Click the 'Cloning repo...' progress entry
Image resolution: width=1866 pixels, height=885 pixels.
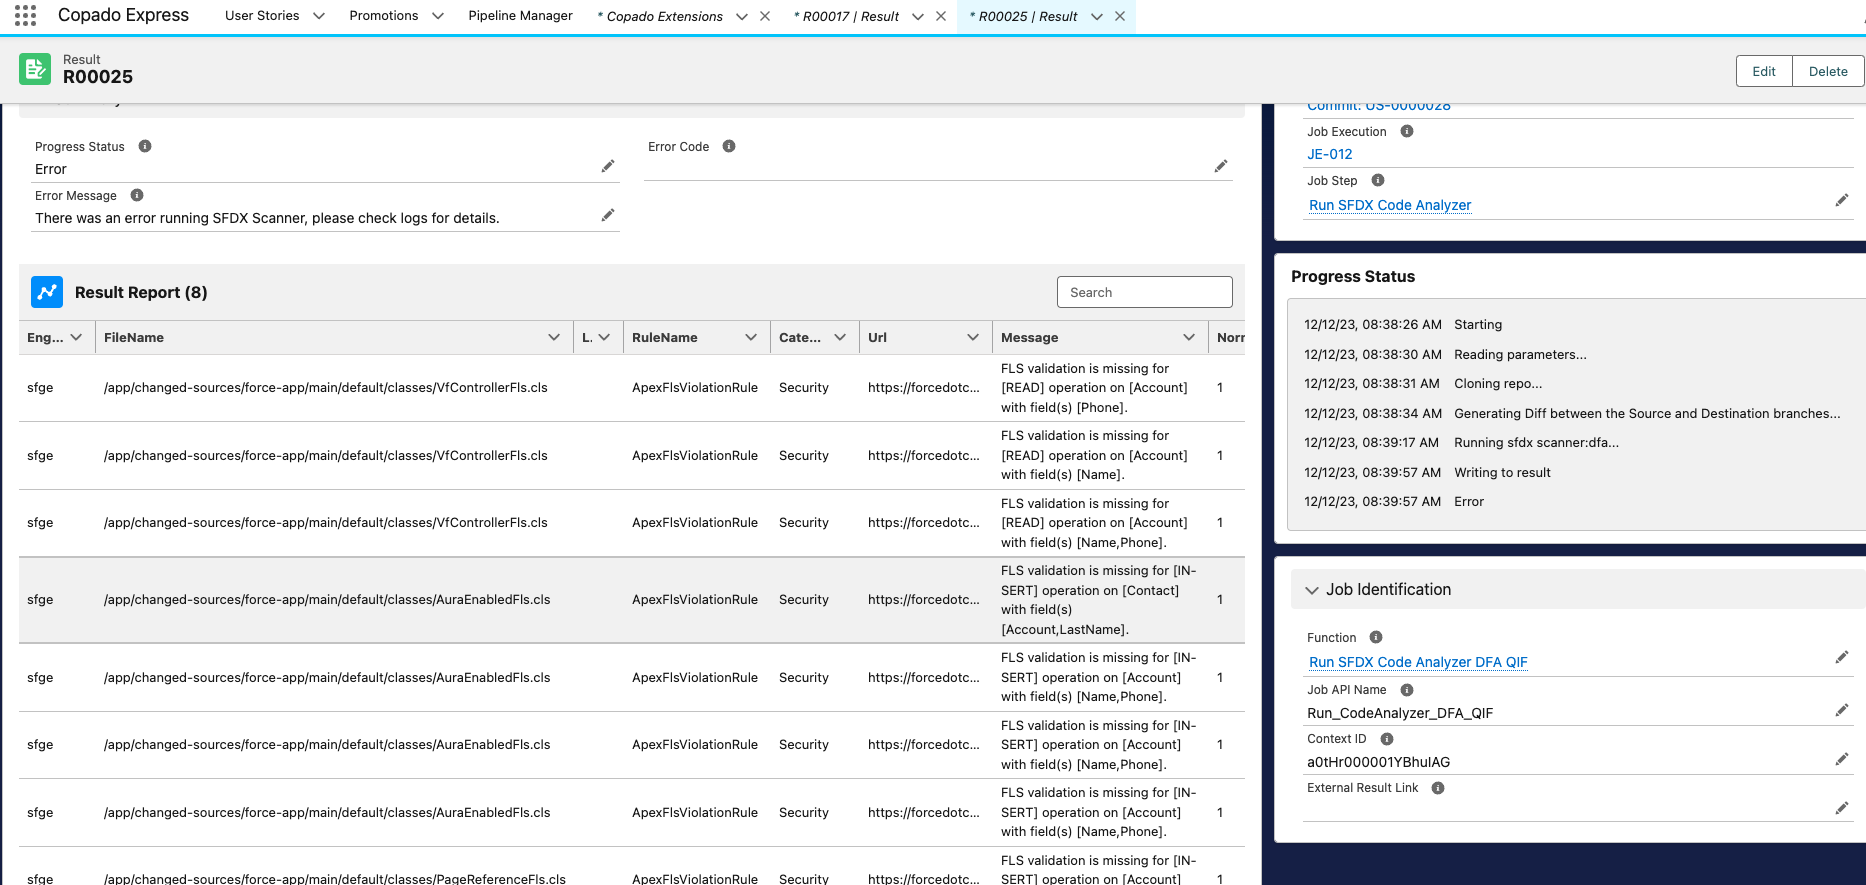click(x=1498, y=383)
